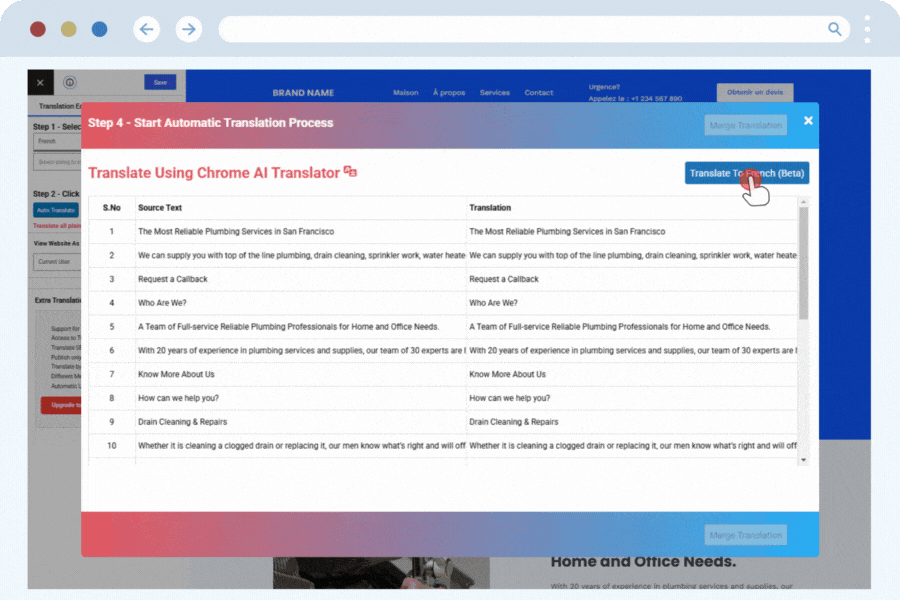Click the circular info icon beside Save
The image size is (900, 600).
tap(70, 83)
